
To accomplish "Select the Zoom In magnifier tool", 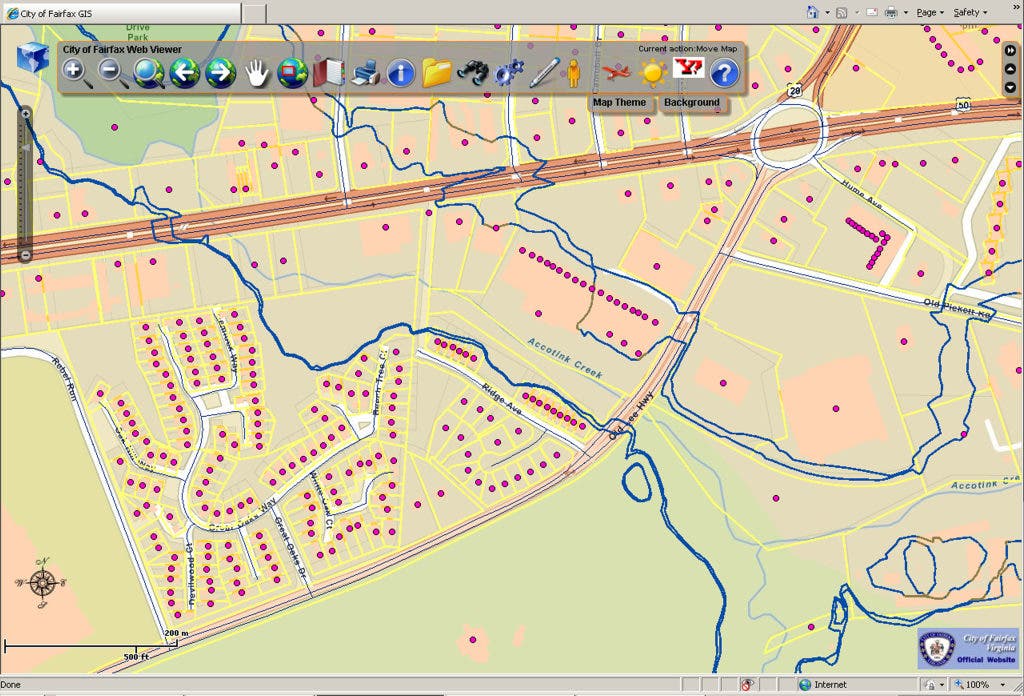I will [74, 72].
